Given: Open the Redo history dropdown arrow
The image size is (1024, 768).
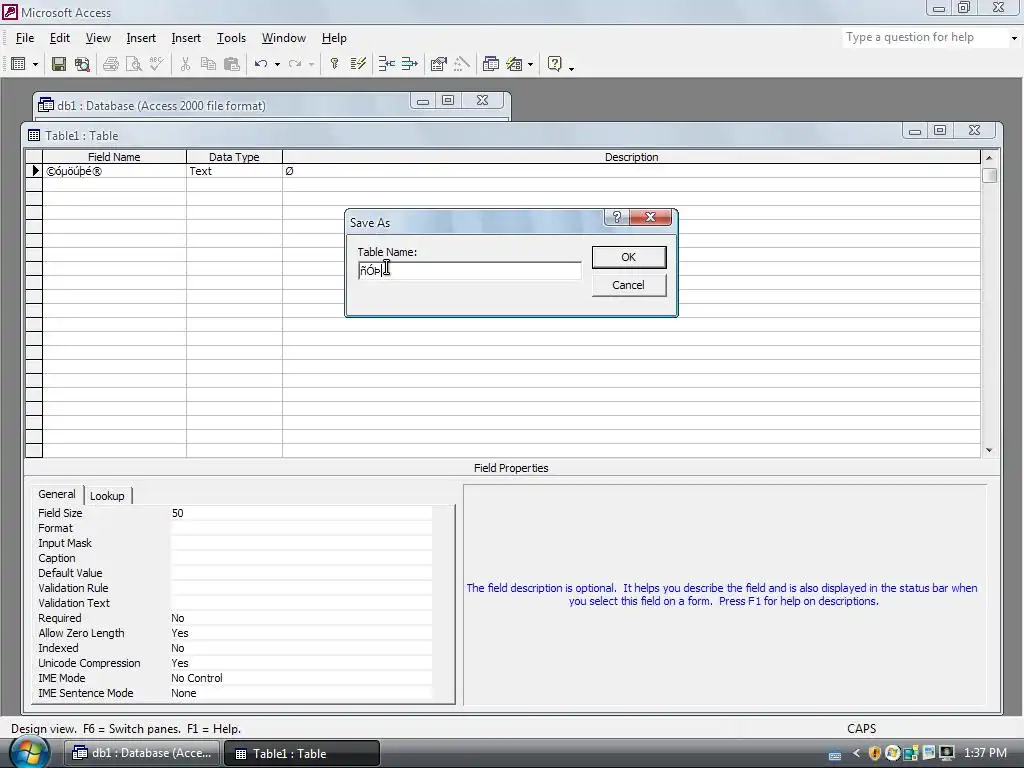Looking at the screenshot, I should pos(312,64).
